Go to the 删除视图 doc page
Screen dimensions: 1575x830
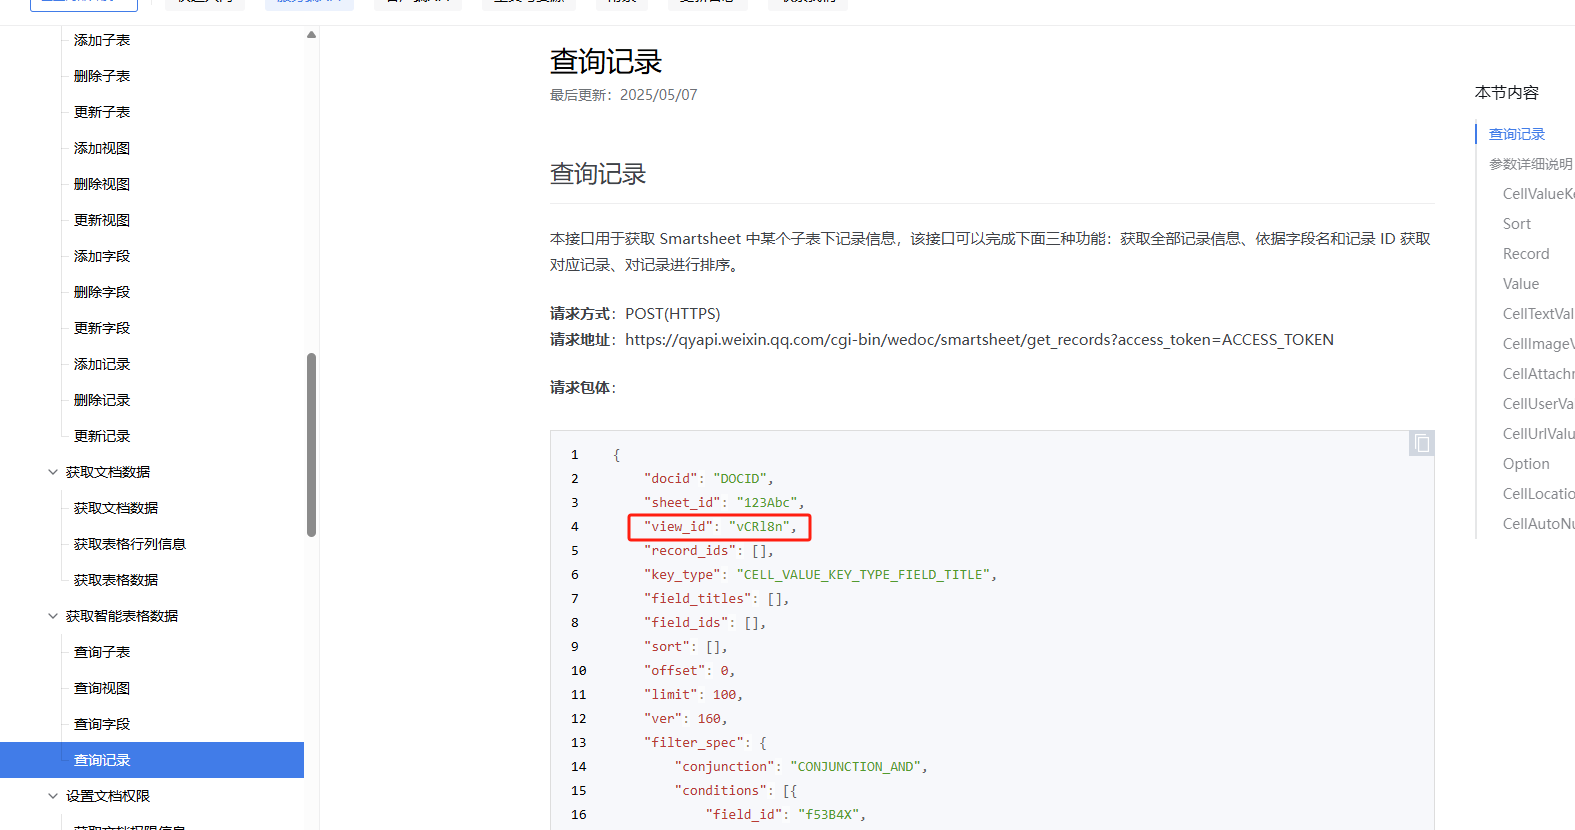(102, 184)
